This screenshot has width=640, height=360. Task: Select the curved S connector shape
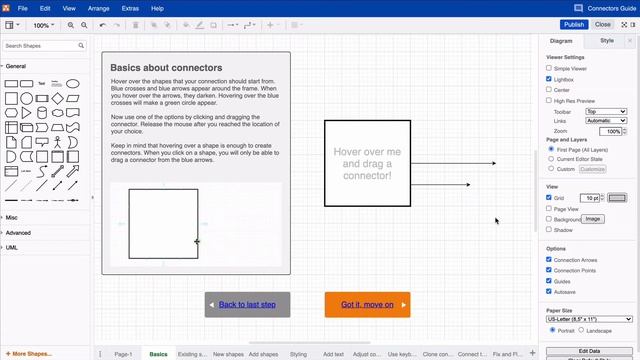tap(42, 171)
